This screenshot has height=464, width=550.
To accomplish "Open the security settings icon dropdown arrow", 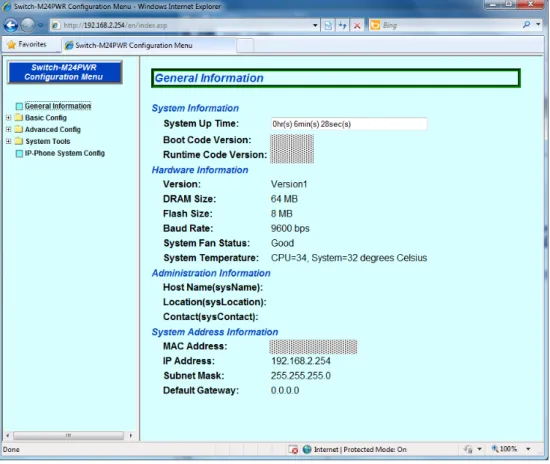I will point(479,449).
